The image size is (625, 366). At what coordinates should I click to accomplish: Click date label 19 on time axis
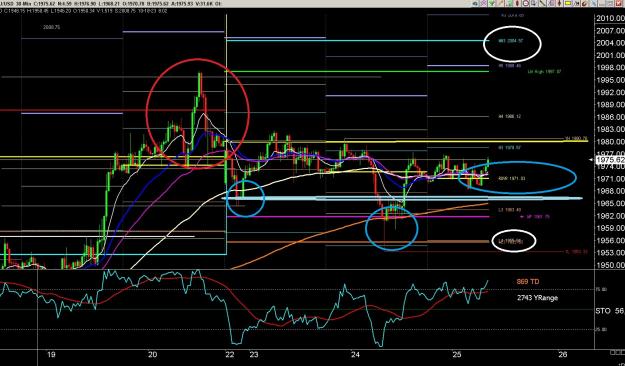point(50,354)
